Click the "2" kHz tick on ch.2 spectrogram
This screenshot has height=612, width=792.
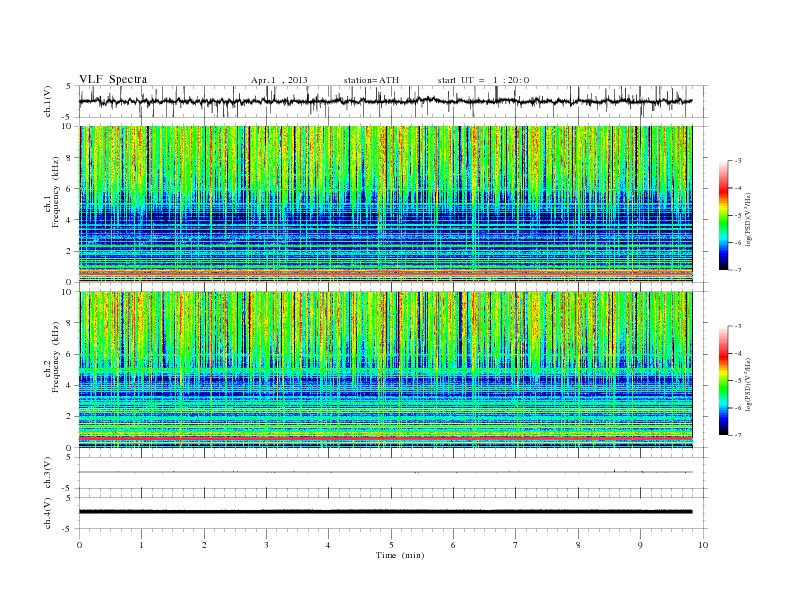tap(70, 417)
